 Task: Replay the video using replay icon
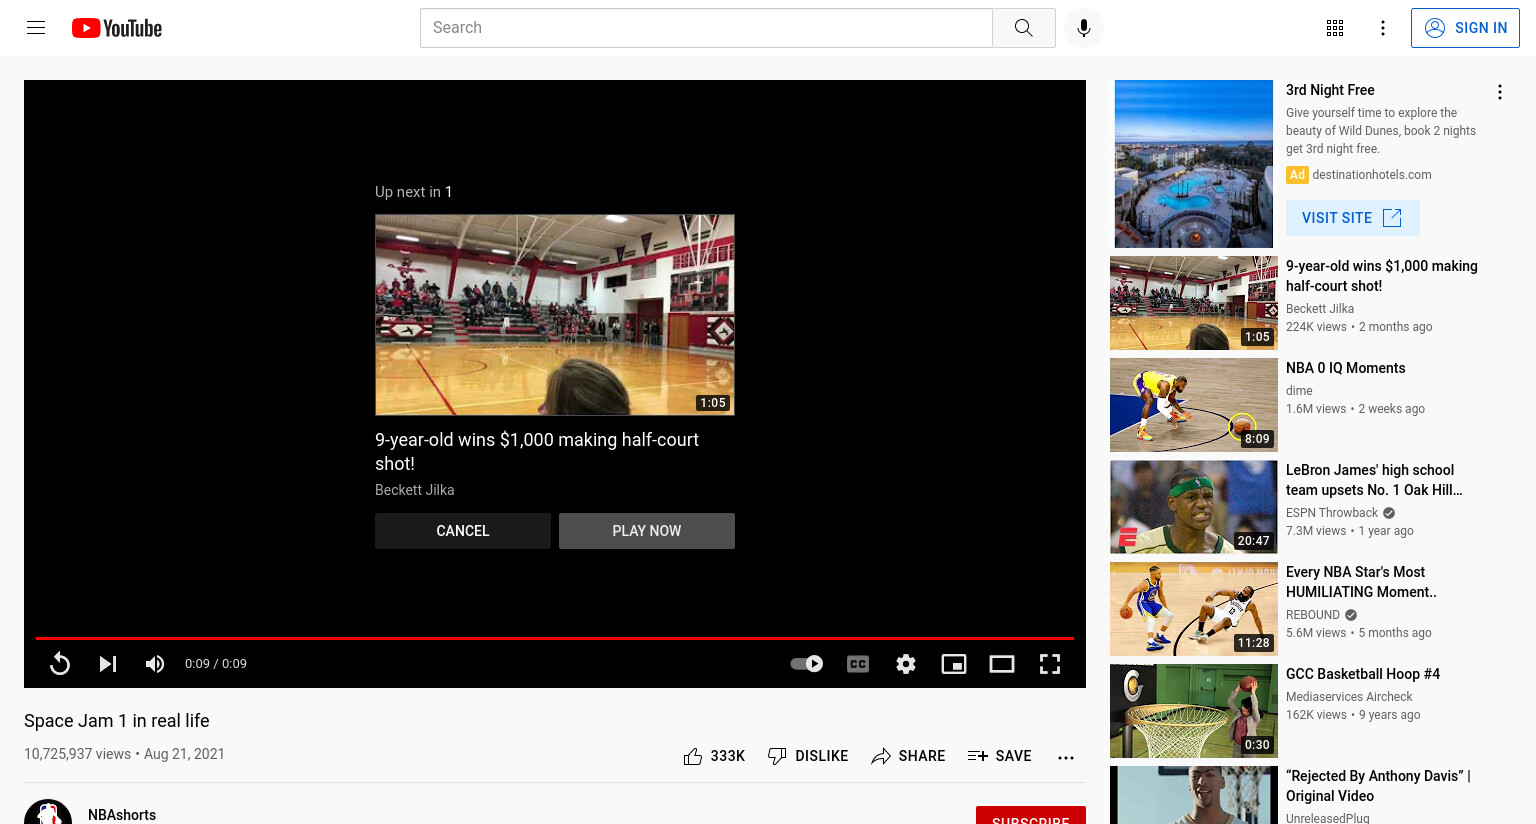[60, 664]
